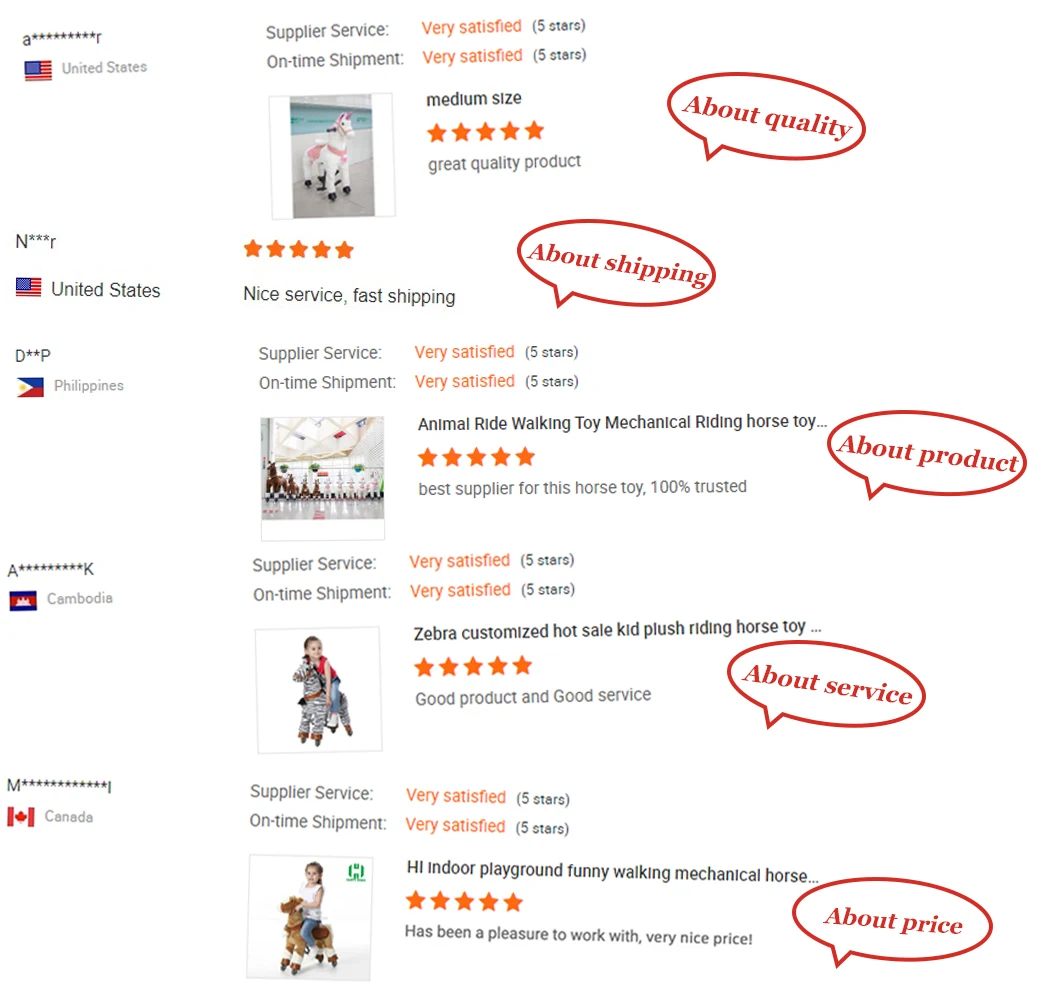Open the 'Zebra customized hot sale kid' product link

pos(617,630)
